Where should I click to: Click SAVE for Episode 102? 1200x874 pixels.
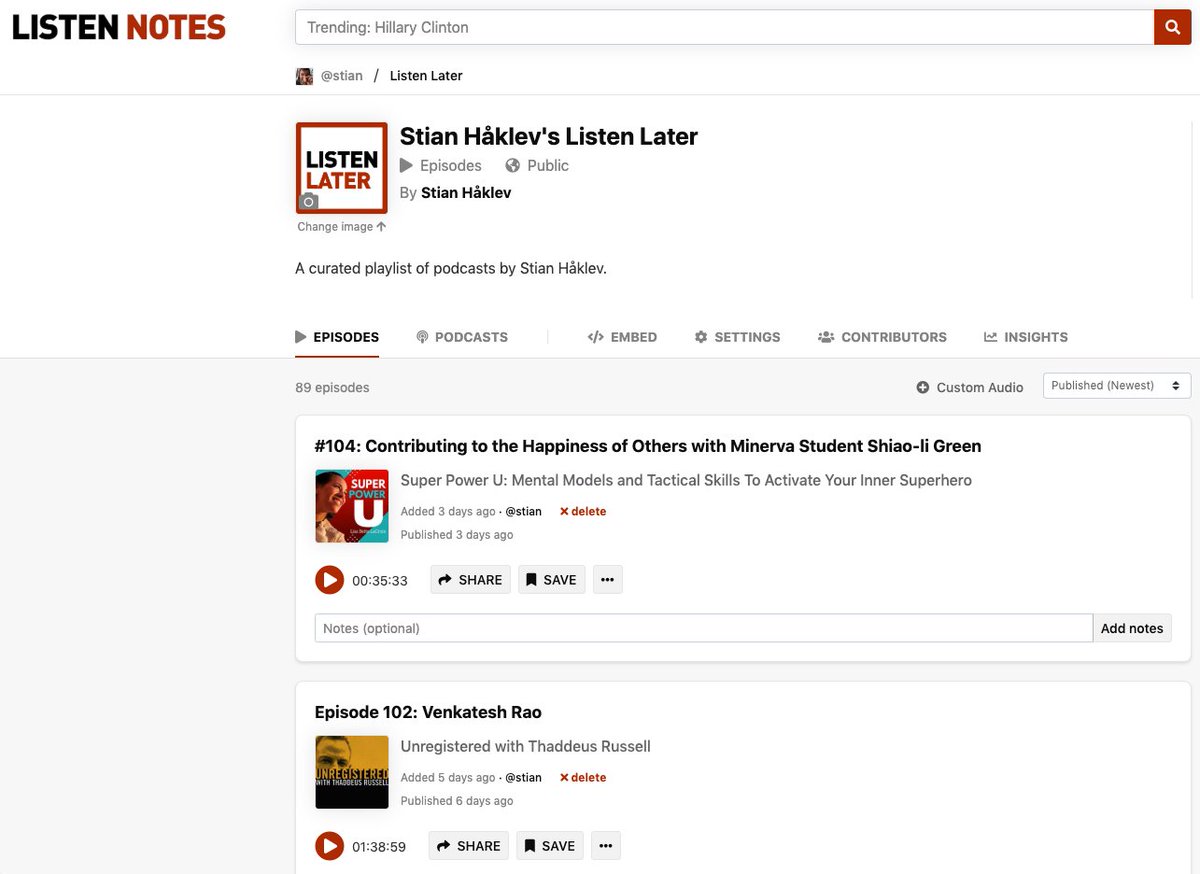pyautogui.click(x=550, y=846)
